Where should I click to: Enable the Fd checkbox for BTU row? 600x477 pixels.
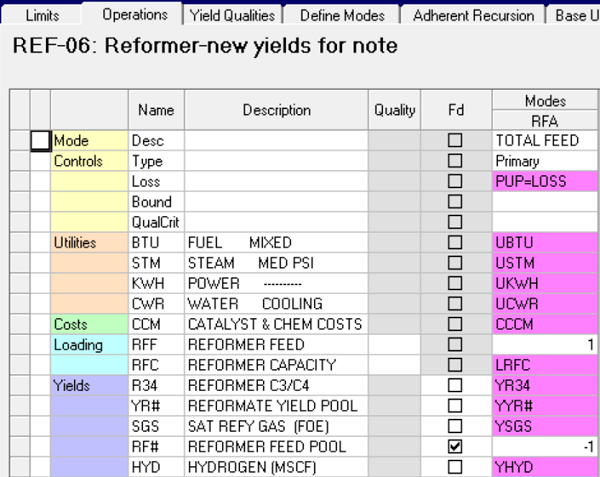point(455,243)
